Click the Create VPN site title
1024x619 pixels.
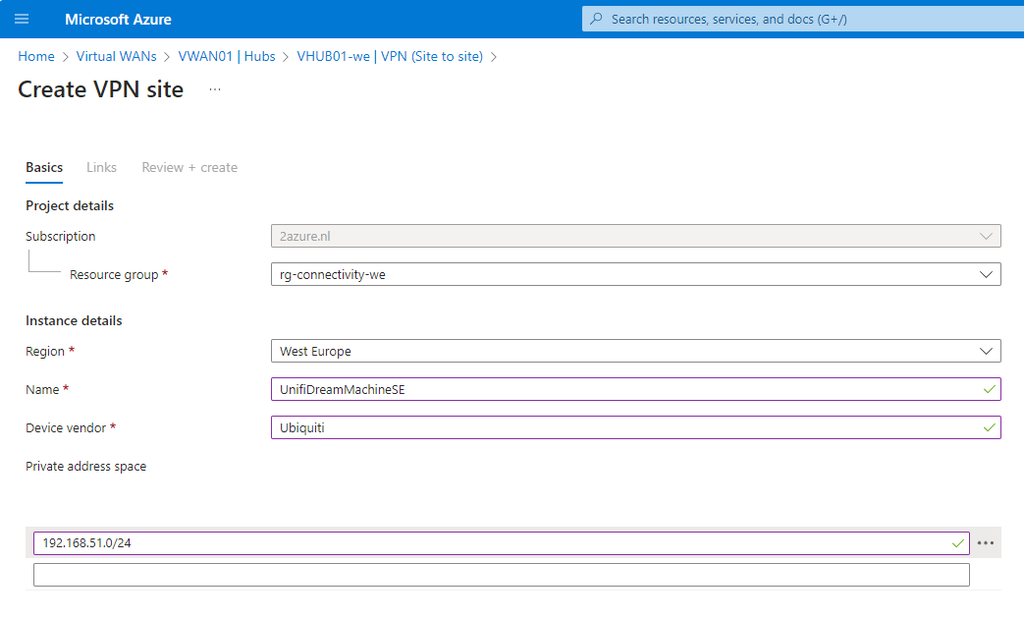(101, 89)
